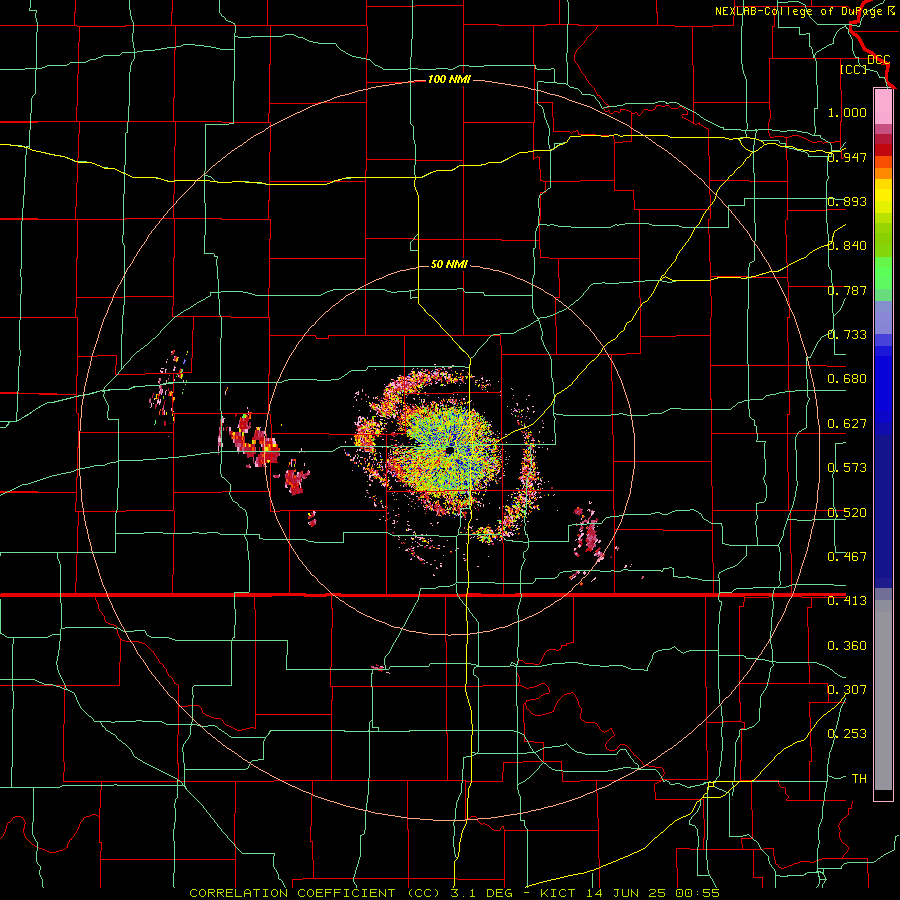Click the [CC] legend heading
The image size is (900, 900).
[853, 69]
